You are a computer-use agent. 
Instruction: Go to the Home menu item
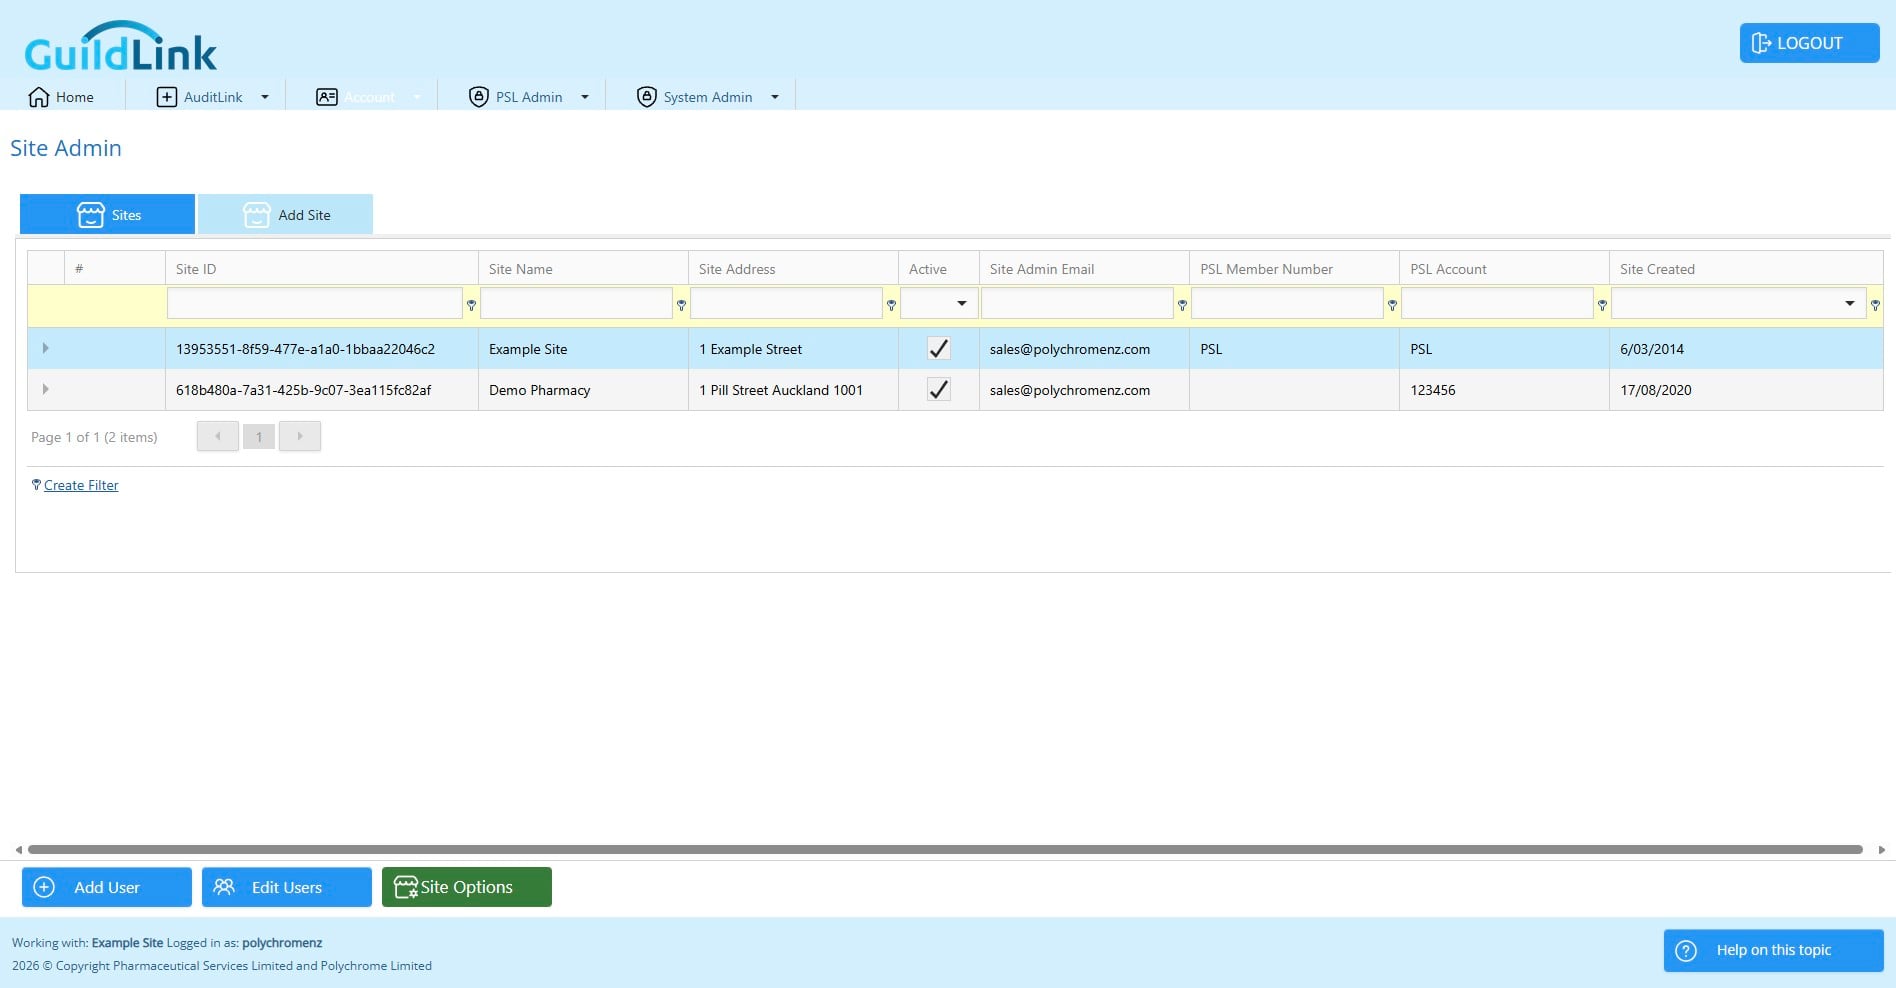coord(62,97)
